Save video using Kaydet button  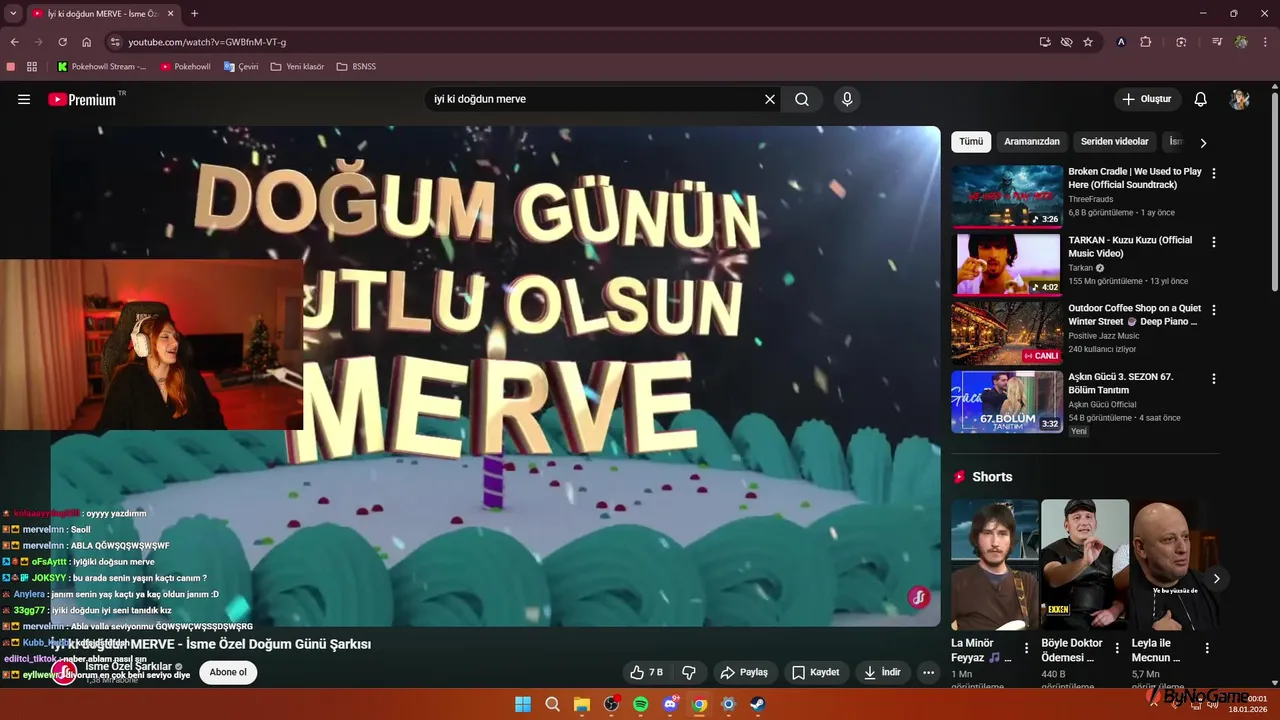(x=816, y=672)
